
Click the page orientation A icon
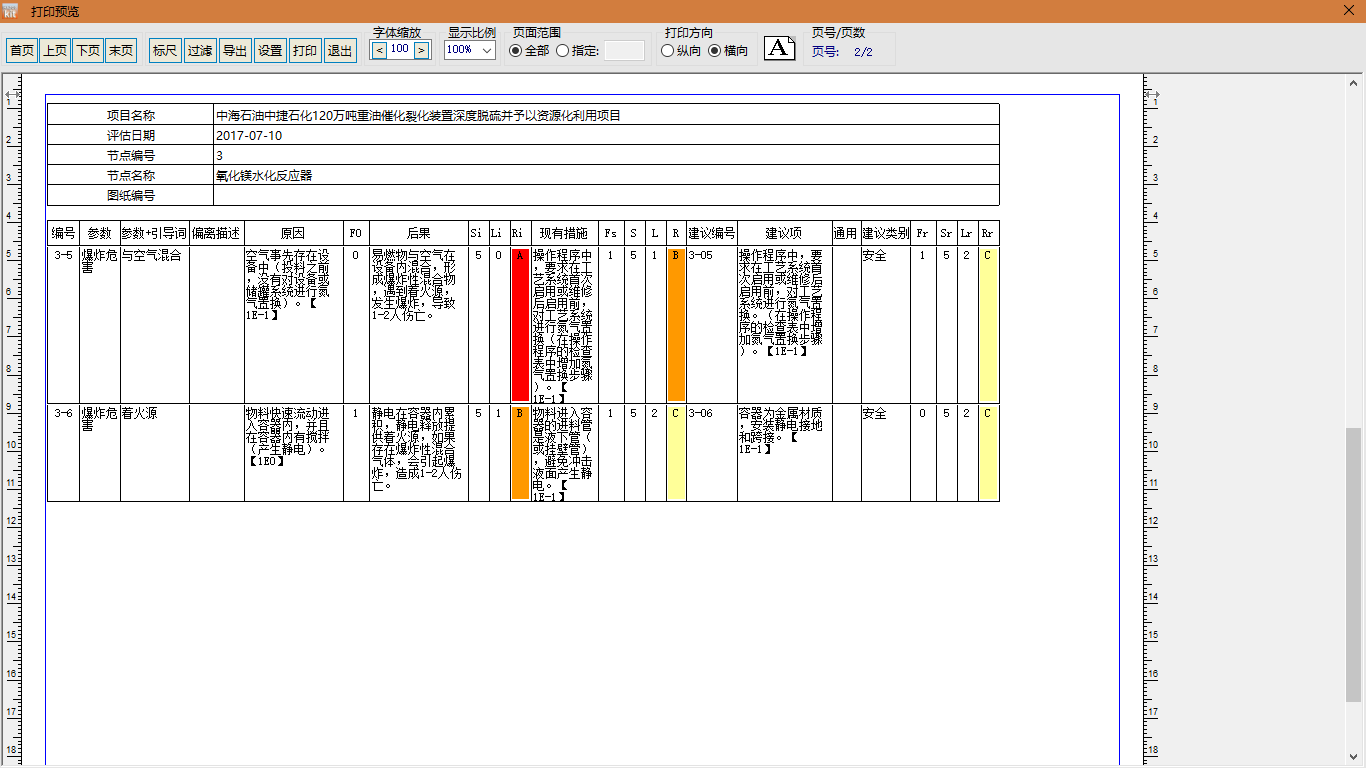click(x=780, y=48)
